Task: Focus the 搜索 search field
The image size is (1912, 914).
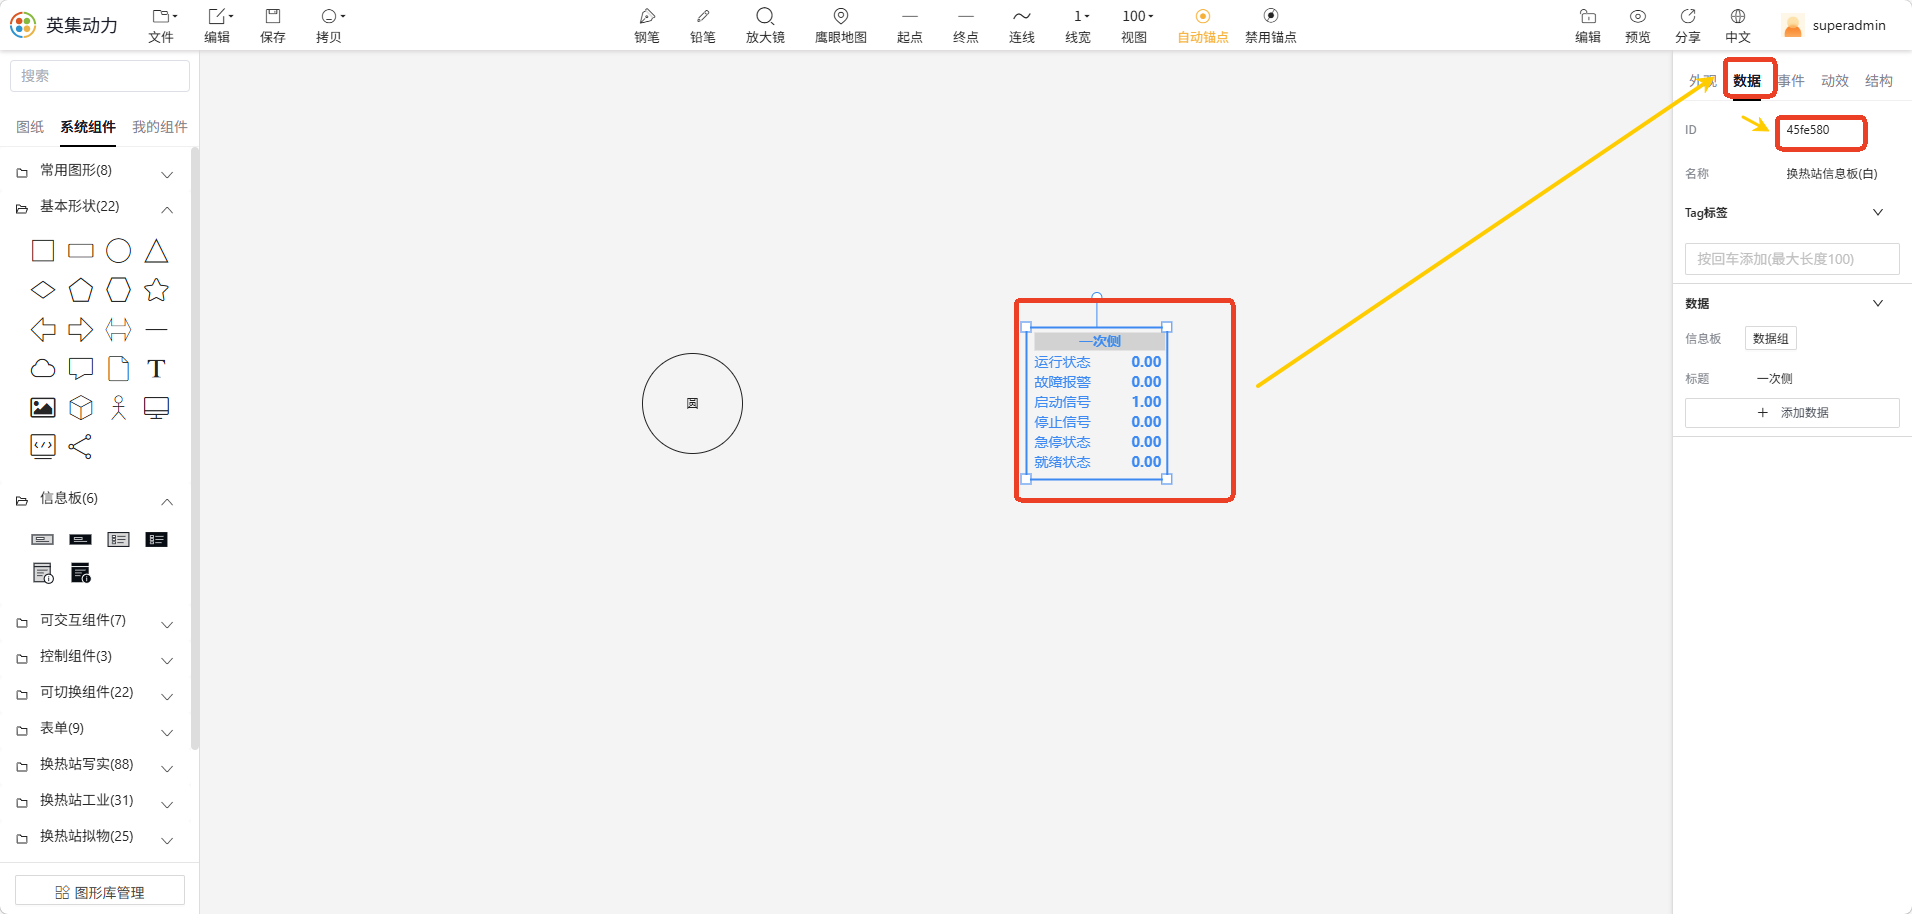Action: (100, 76)
